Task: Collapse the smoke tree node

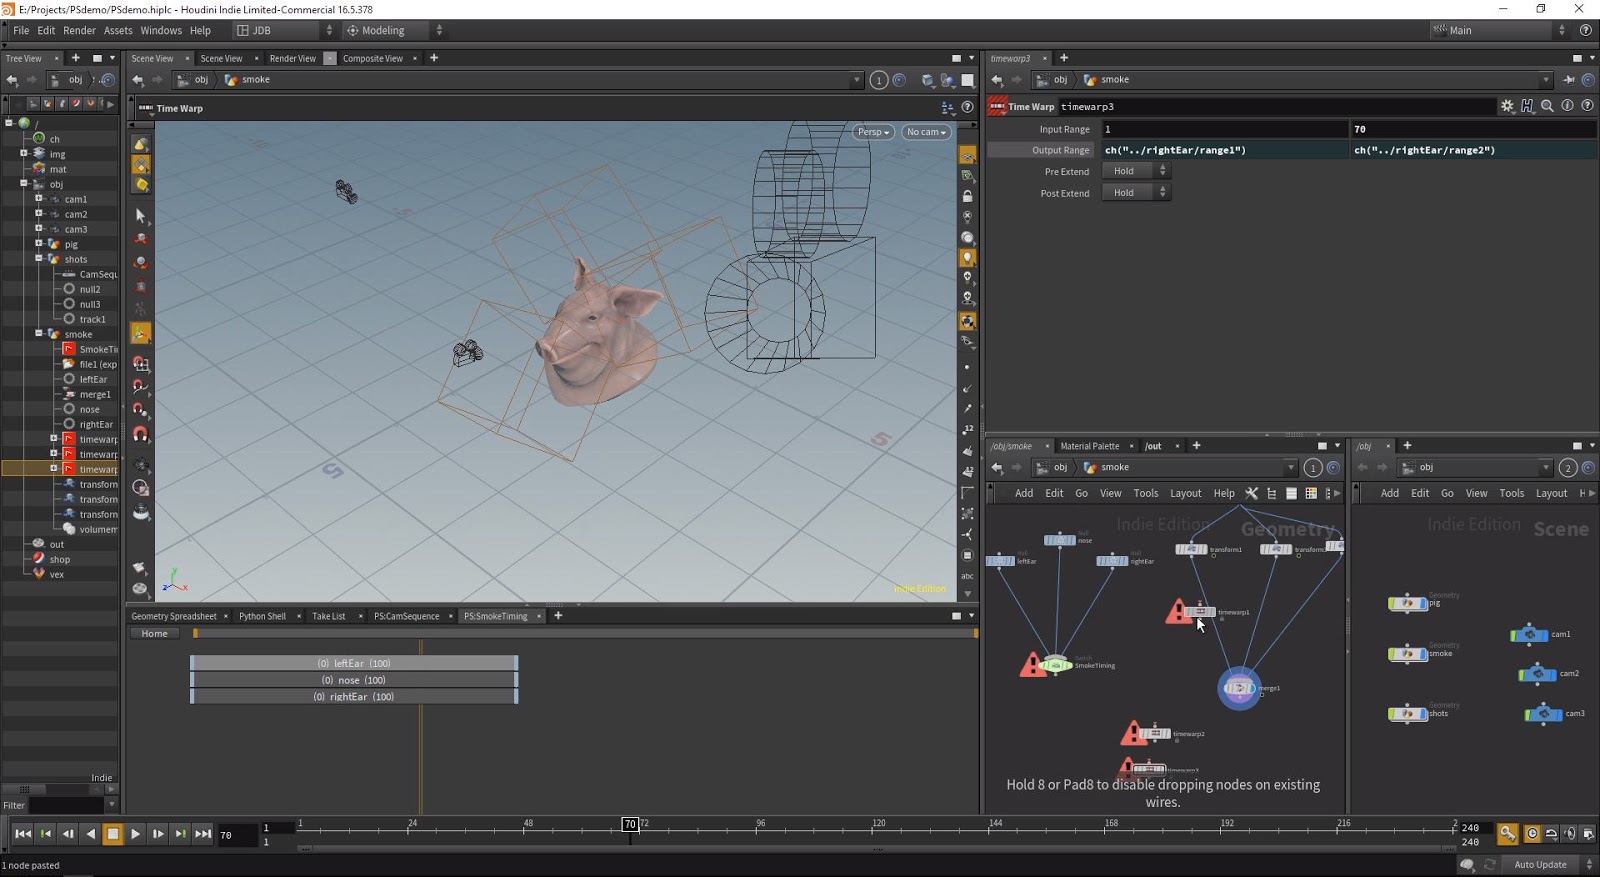Action: [x=39, y=334]
